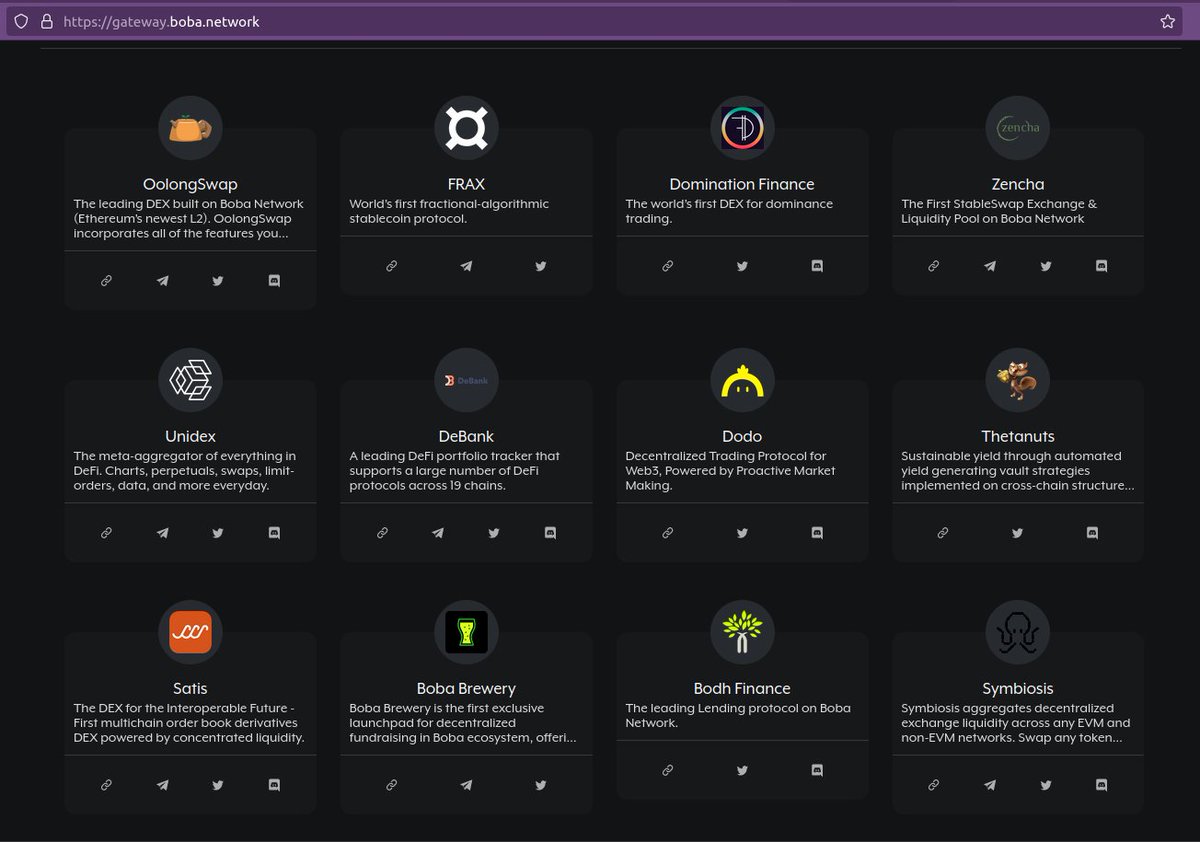Open Symbiosis Twitter icon
This screenshot has width=1200, height=842.
point(1046,785)
